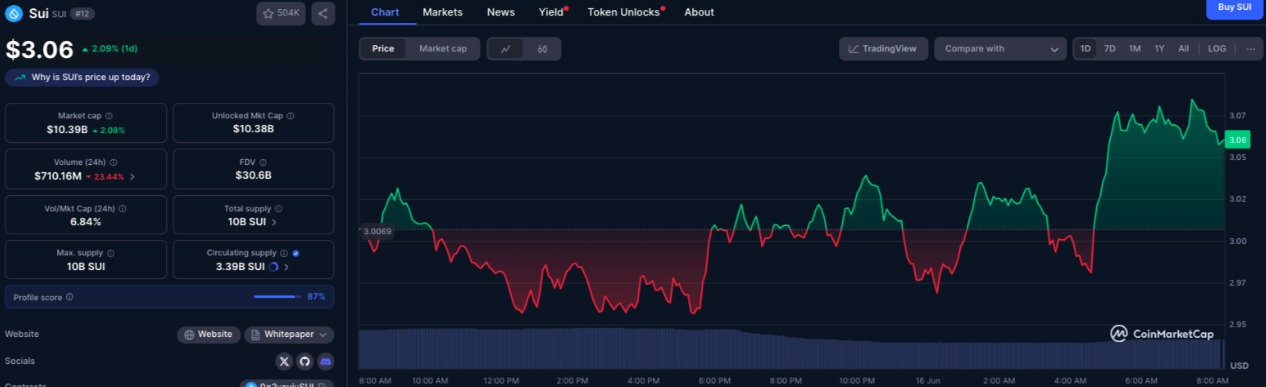This screenshot has height=387, width=1266.
Task: Click the share icon next to 504K
Action: [322, 14]
